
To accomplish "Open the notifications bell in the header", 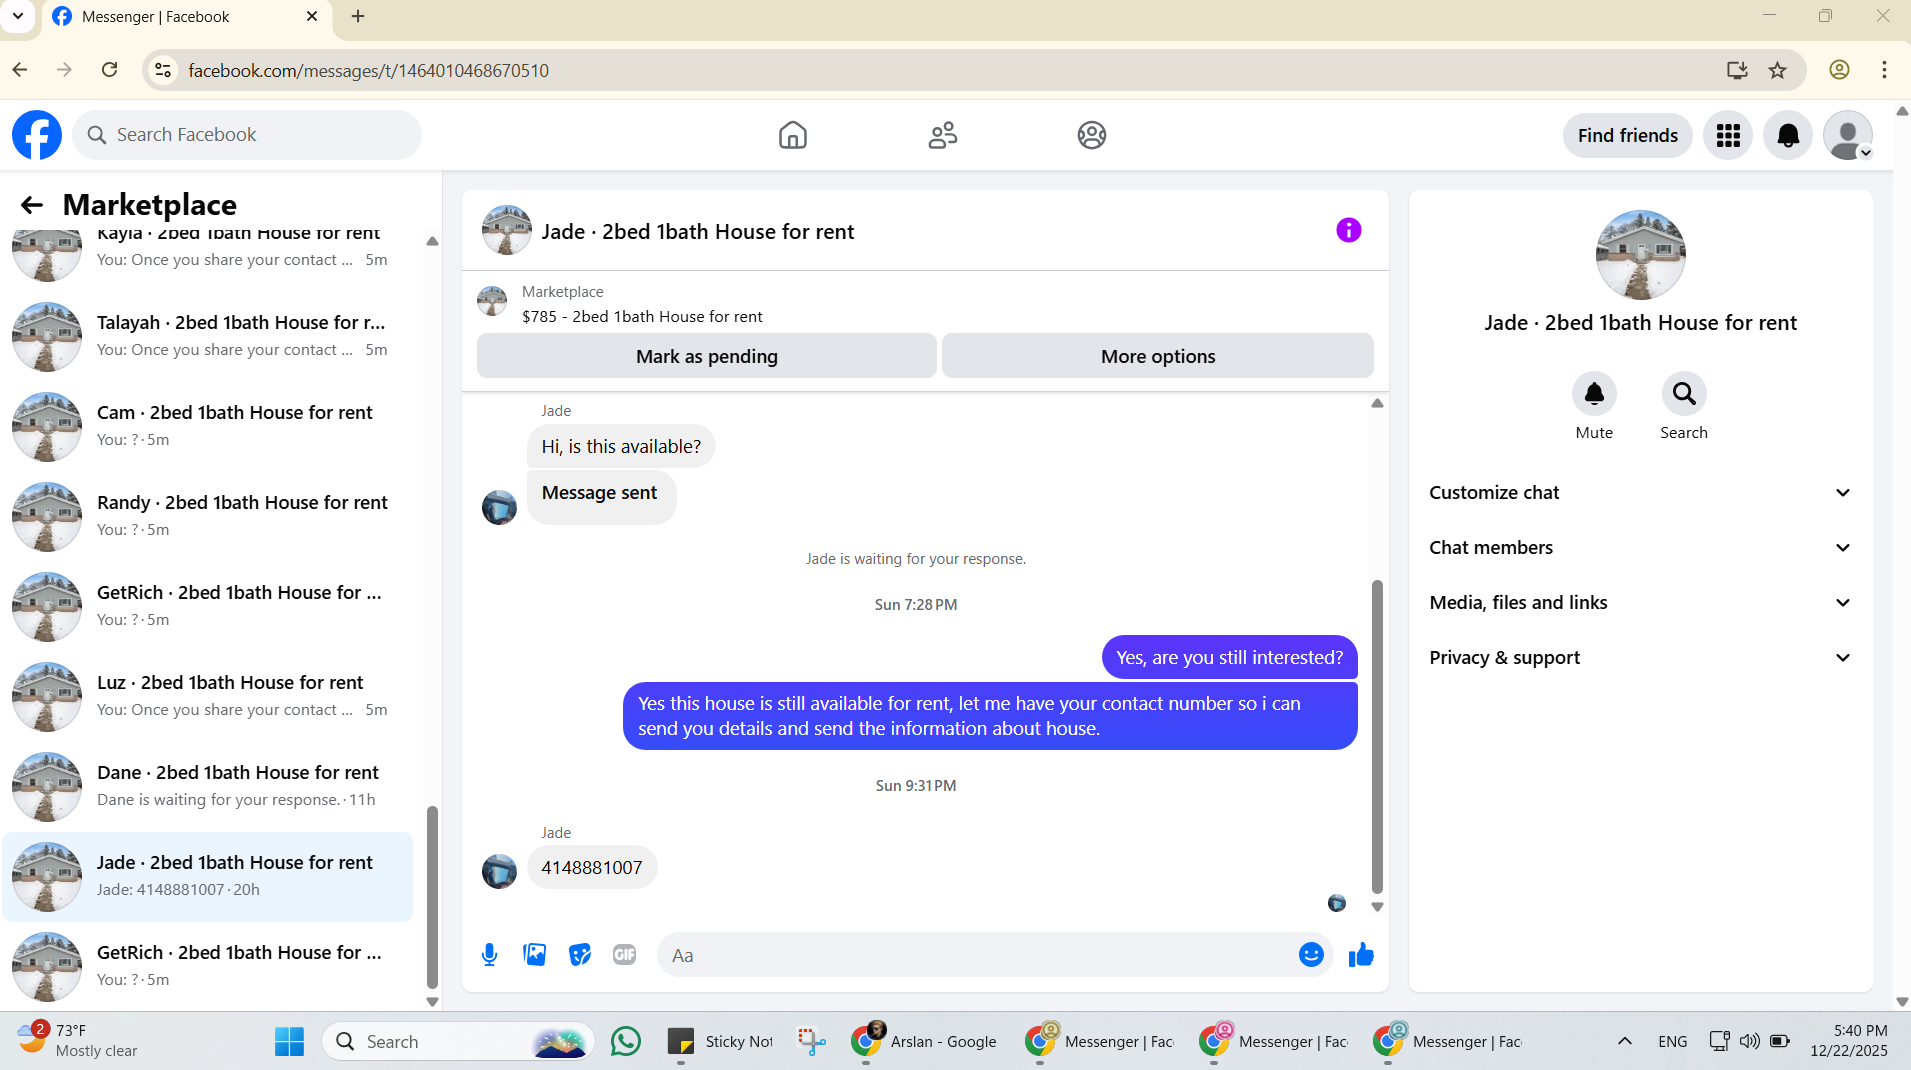I will point(1788,135).
